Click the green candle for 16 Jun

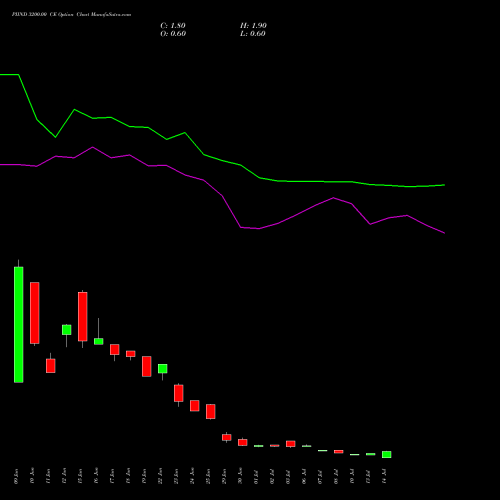[99, 341]
